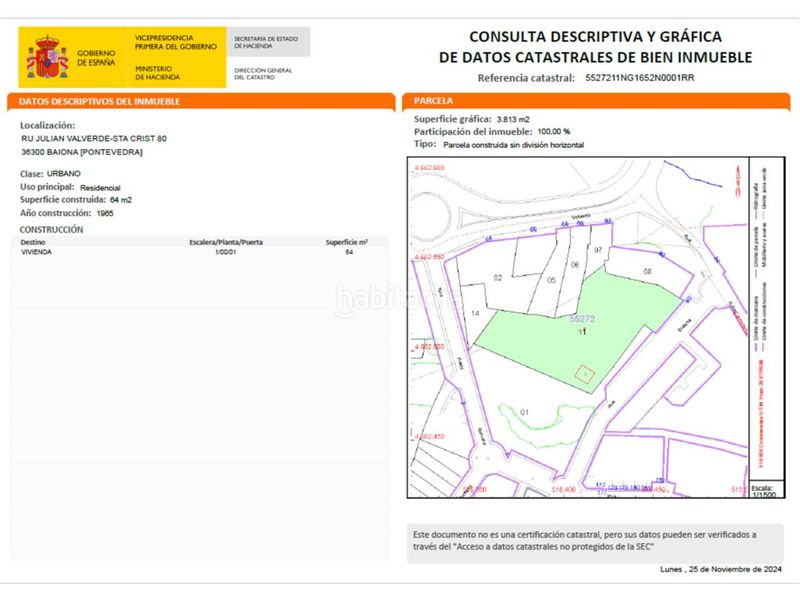Viewport: 800px width, 600px height.
Task: Click the non-certification disclaimer note
Action: pos(594,543)
